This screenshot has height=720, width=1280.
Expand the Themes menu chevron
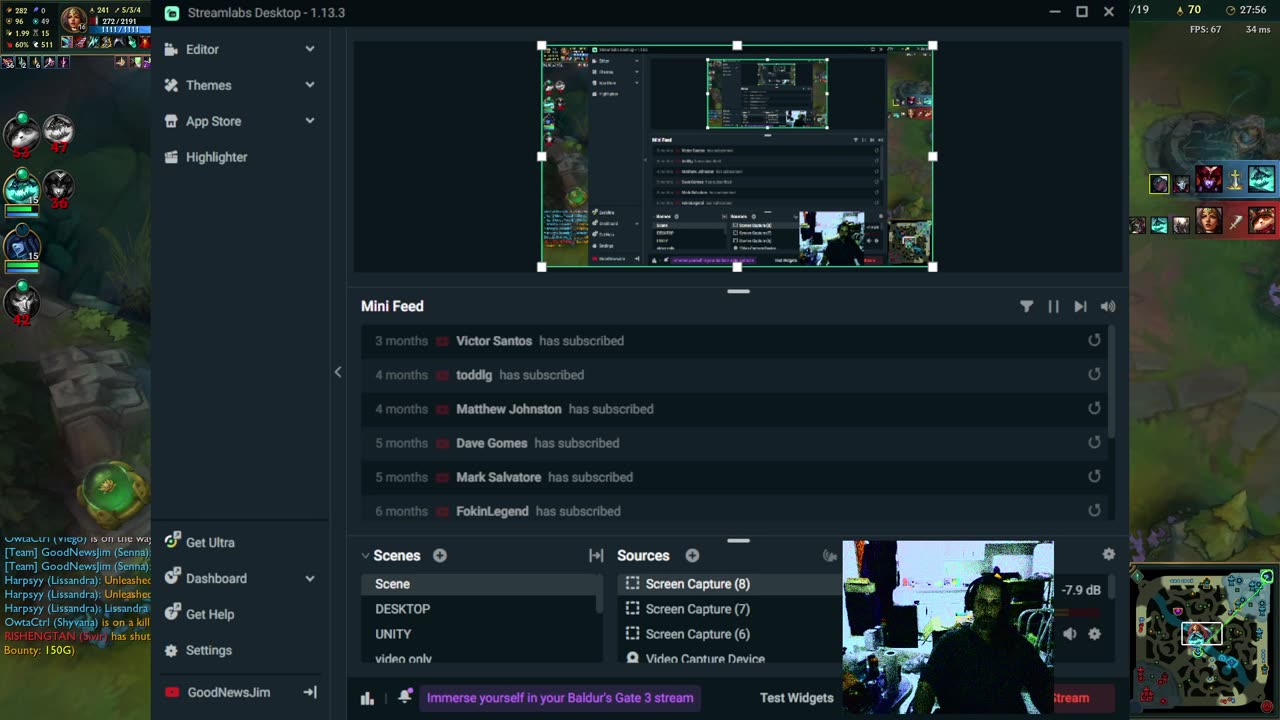[310, 85]
